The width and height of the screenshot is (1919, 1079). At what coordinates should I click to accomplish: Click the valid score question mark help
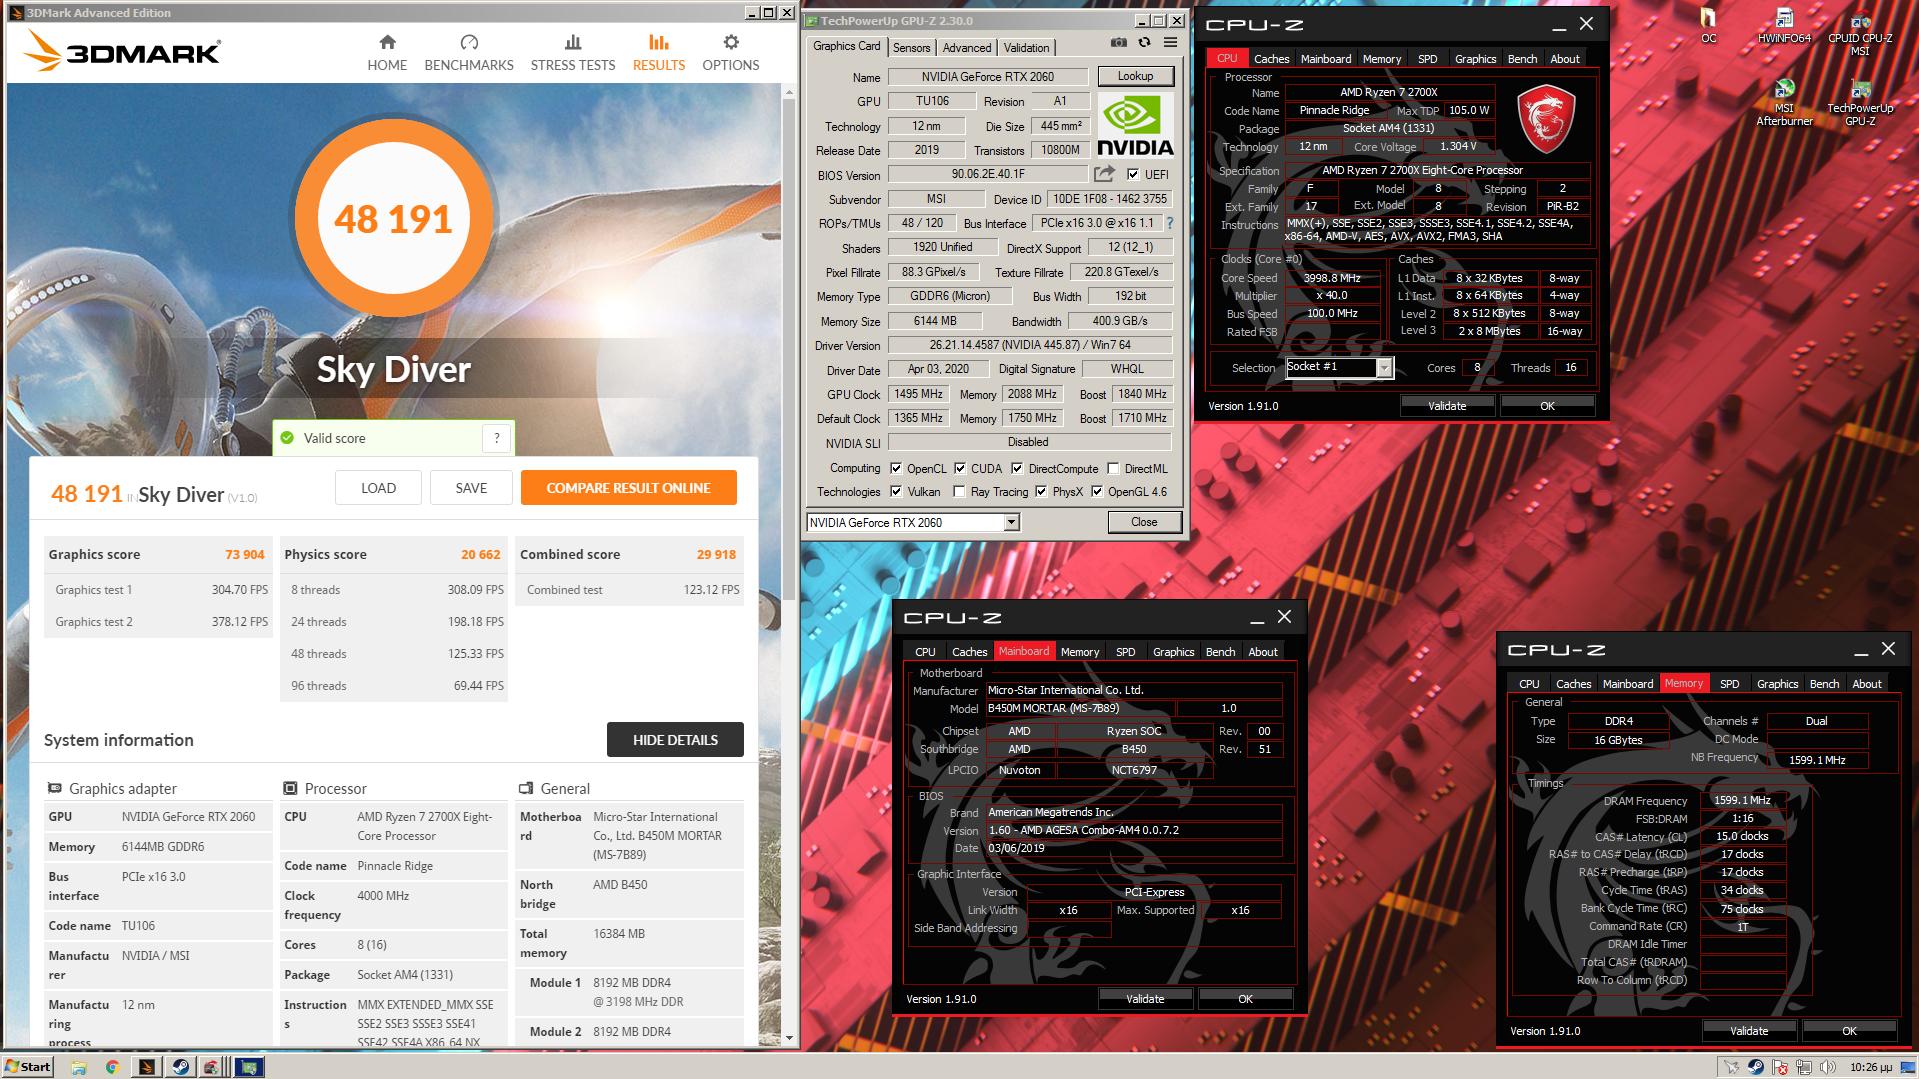click(x=497, y=438)
